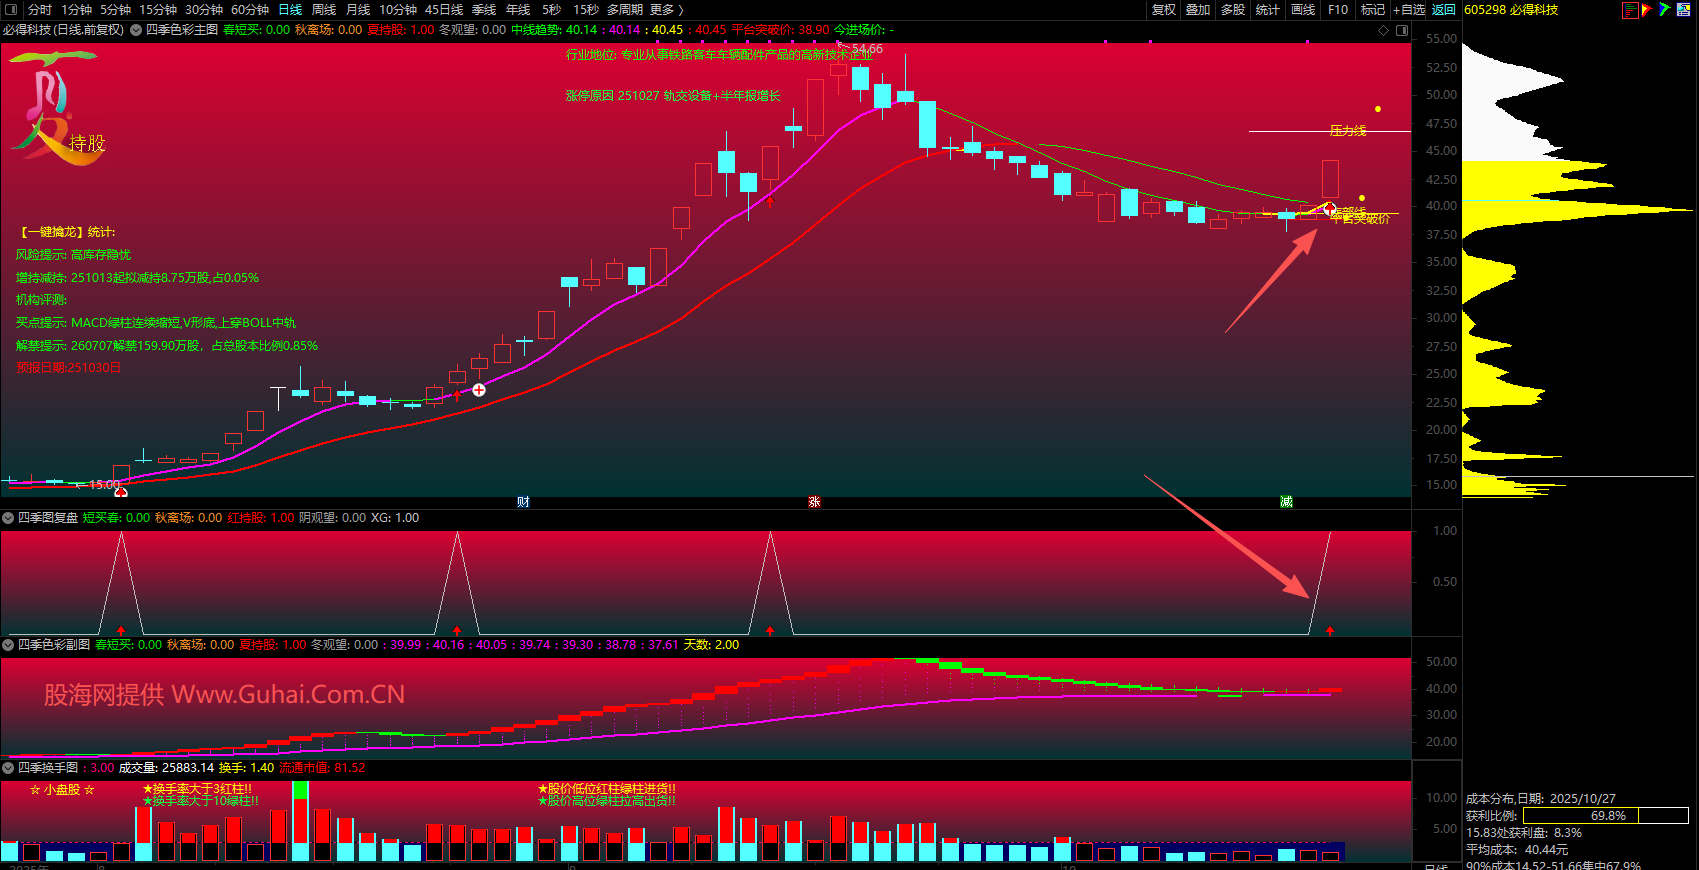Expand the 四季图复盘 indicator dropdown
The height and width of the screenshot is (870, 1699).
9,518
